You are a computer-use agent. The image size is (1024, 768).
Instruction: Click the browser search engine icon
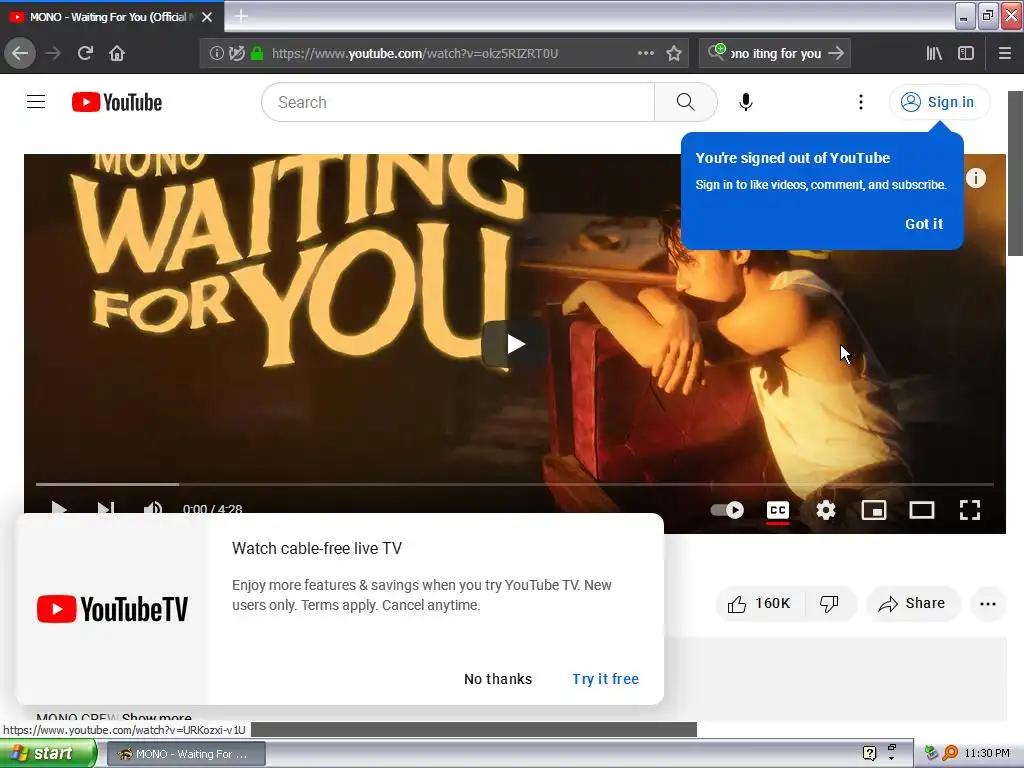click(716, 52)
